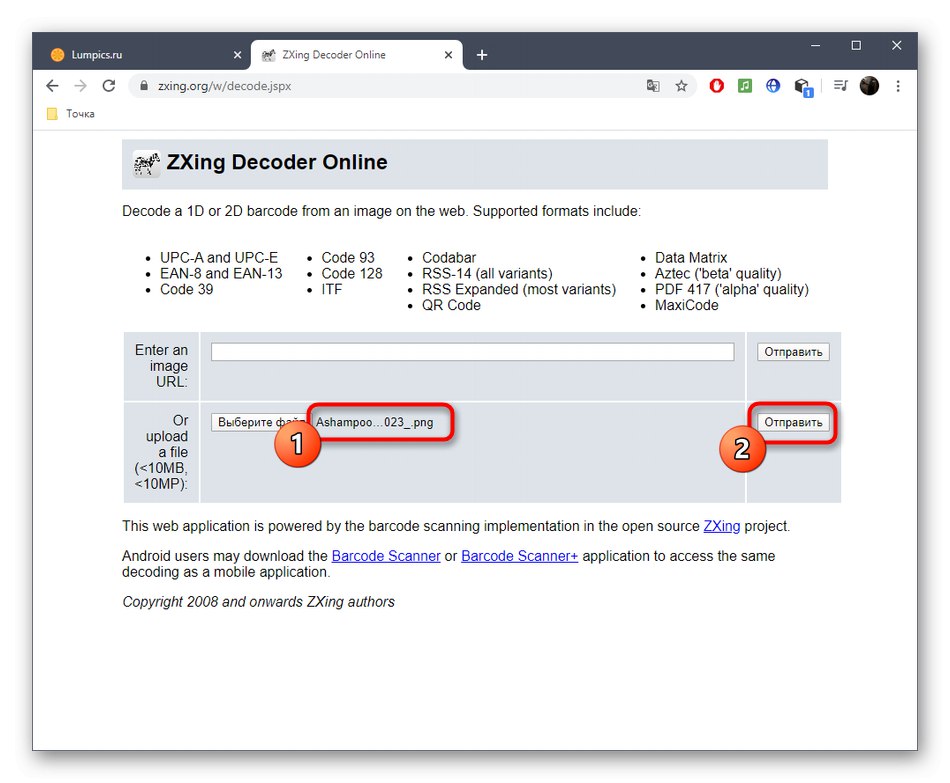Click the RSS Expanded (most variants) item
This screenshot has width=950, height=783.
click(519, 290)
